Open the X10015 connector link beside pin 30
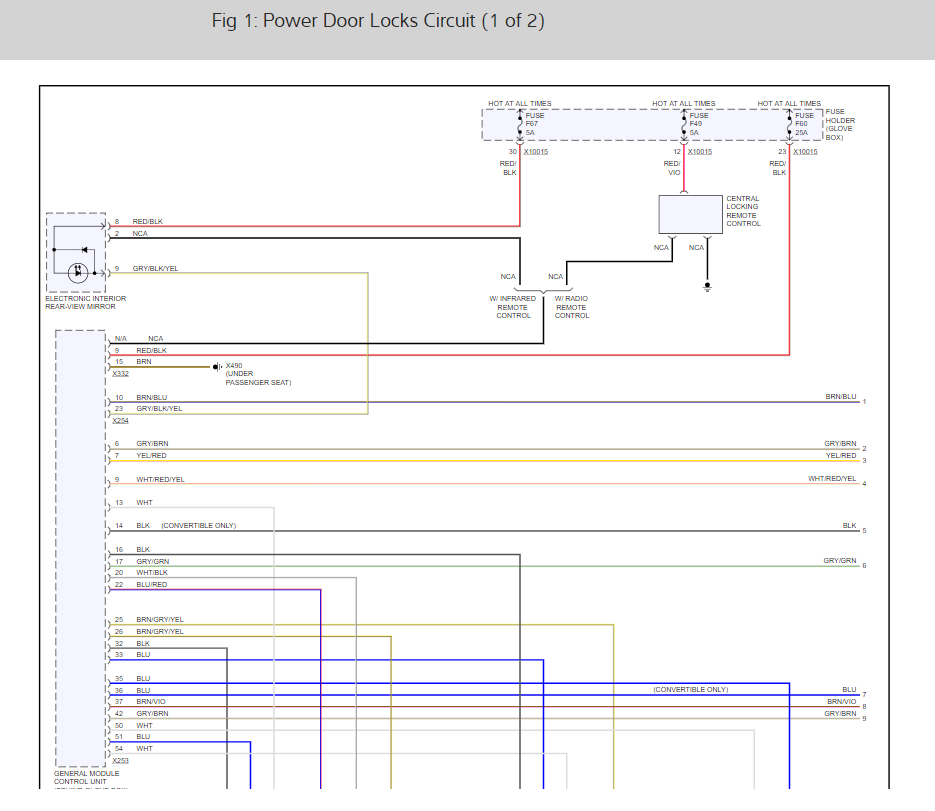This screenshot has height=811, width=935. point(535,151)
